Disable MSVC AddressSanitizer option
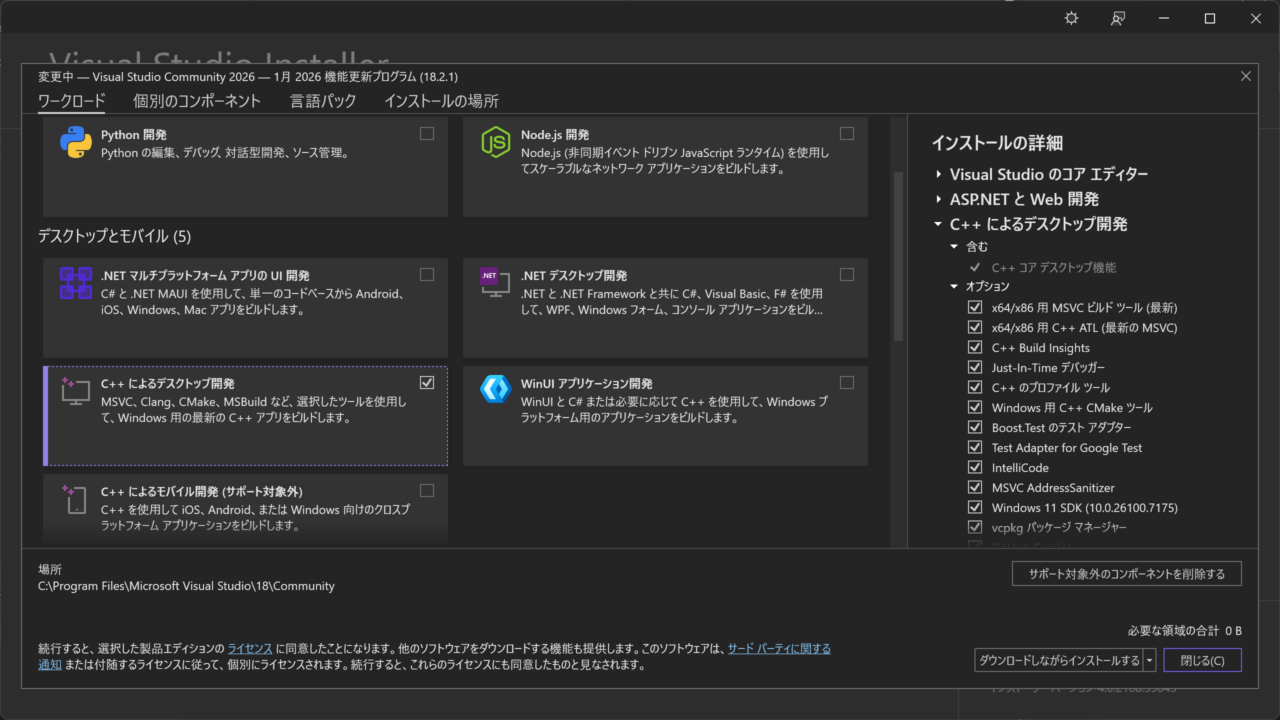Screen dimensions: 1280x720 (x=975, y=488)
